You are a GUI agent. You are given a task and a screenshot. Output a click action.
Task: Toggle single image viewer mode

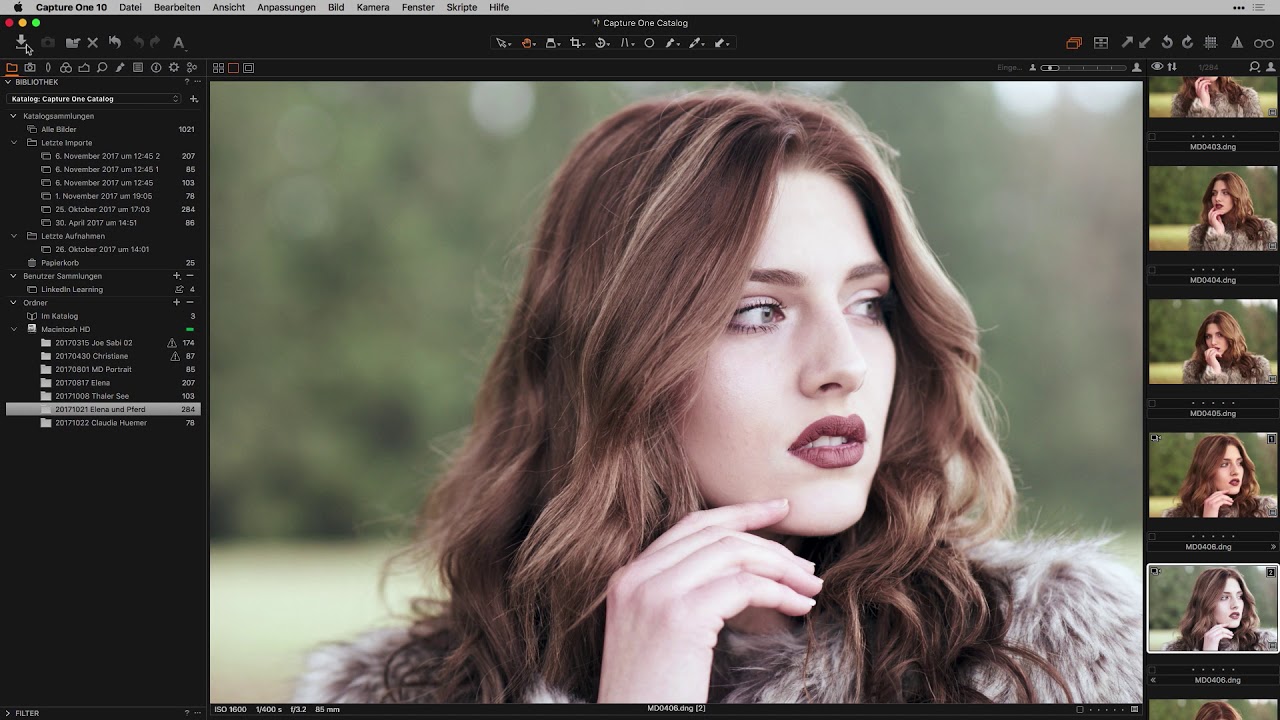(x=233, y=68)
